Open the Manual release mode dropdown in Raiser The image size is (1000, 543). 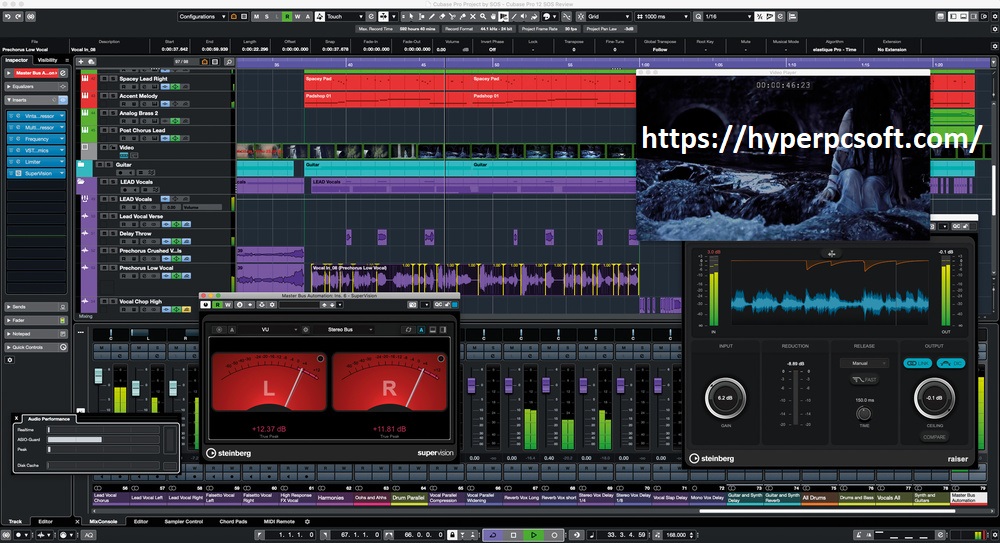tap(864, 363)
